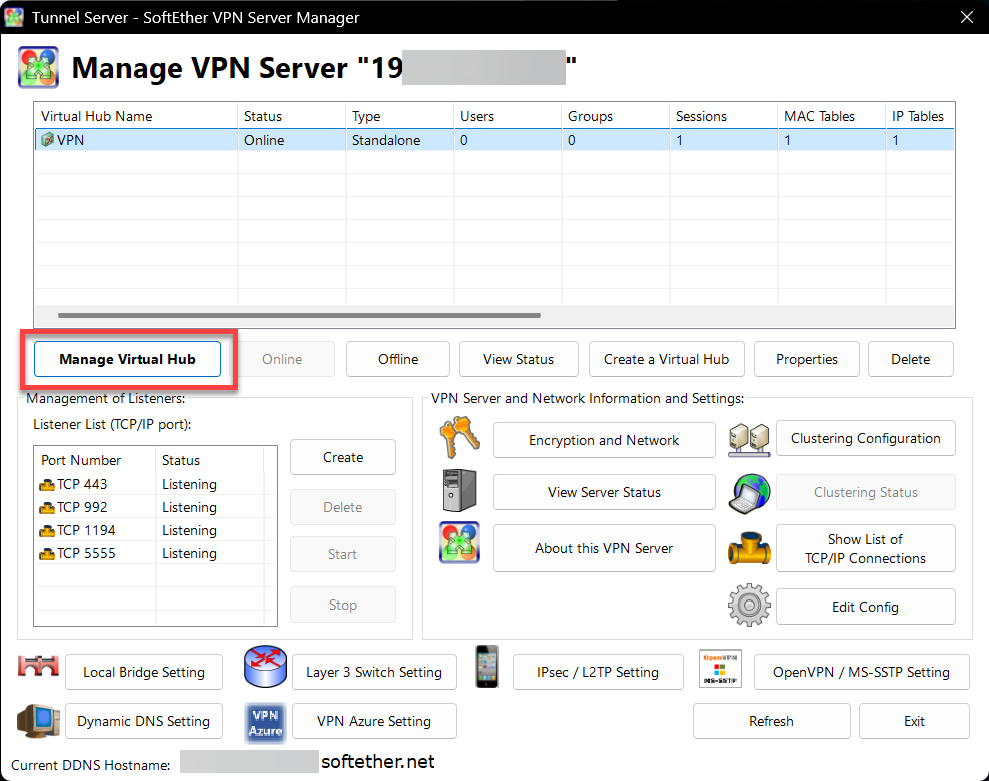Click the Type column header in hub list
Viewport: 989px width, 781px height.
(x=399, y=116)
